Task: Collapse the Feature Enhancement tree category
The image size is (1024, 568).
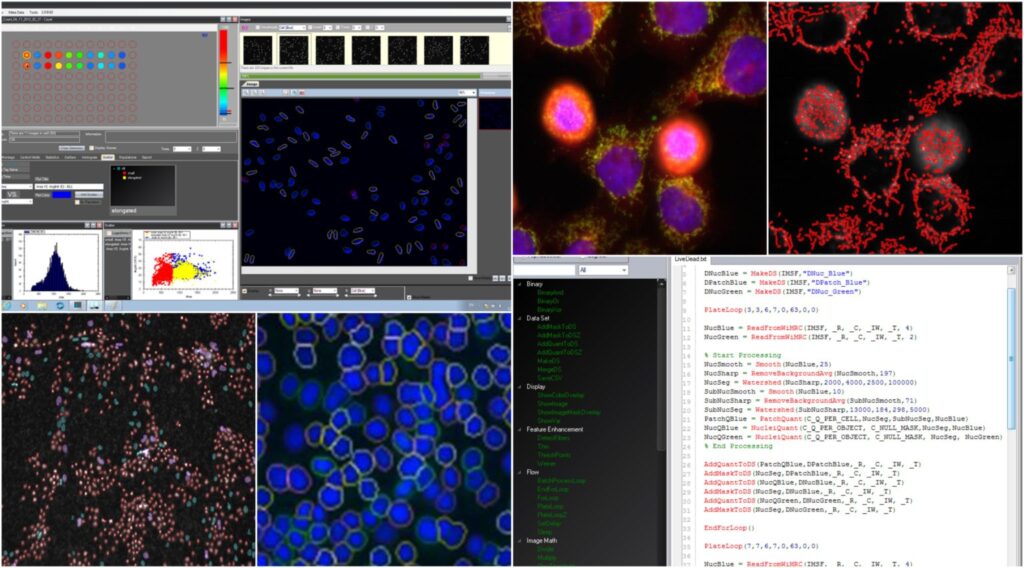Action: tap(518, 429)
